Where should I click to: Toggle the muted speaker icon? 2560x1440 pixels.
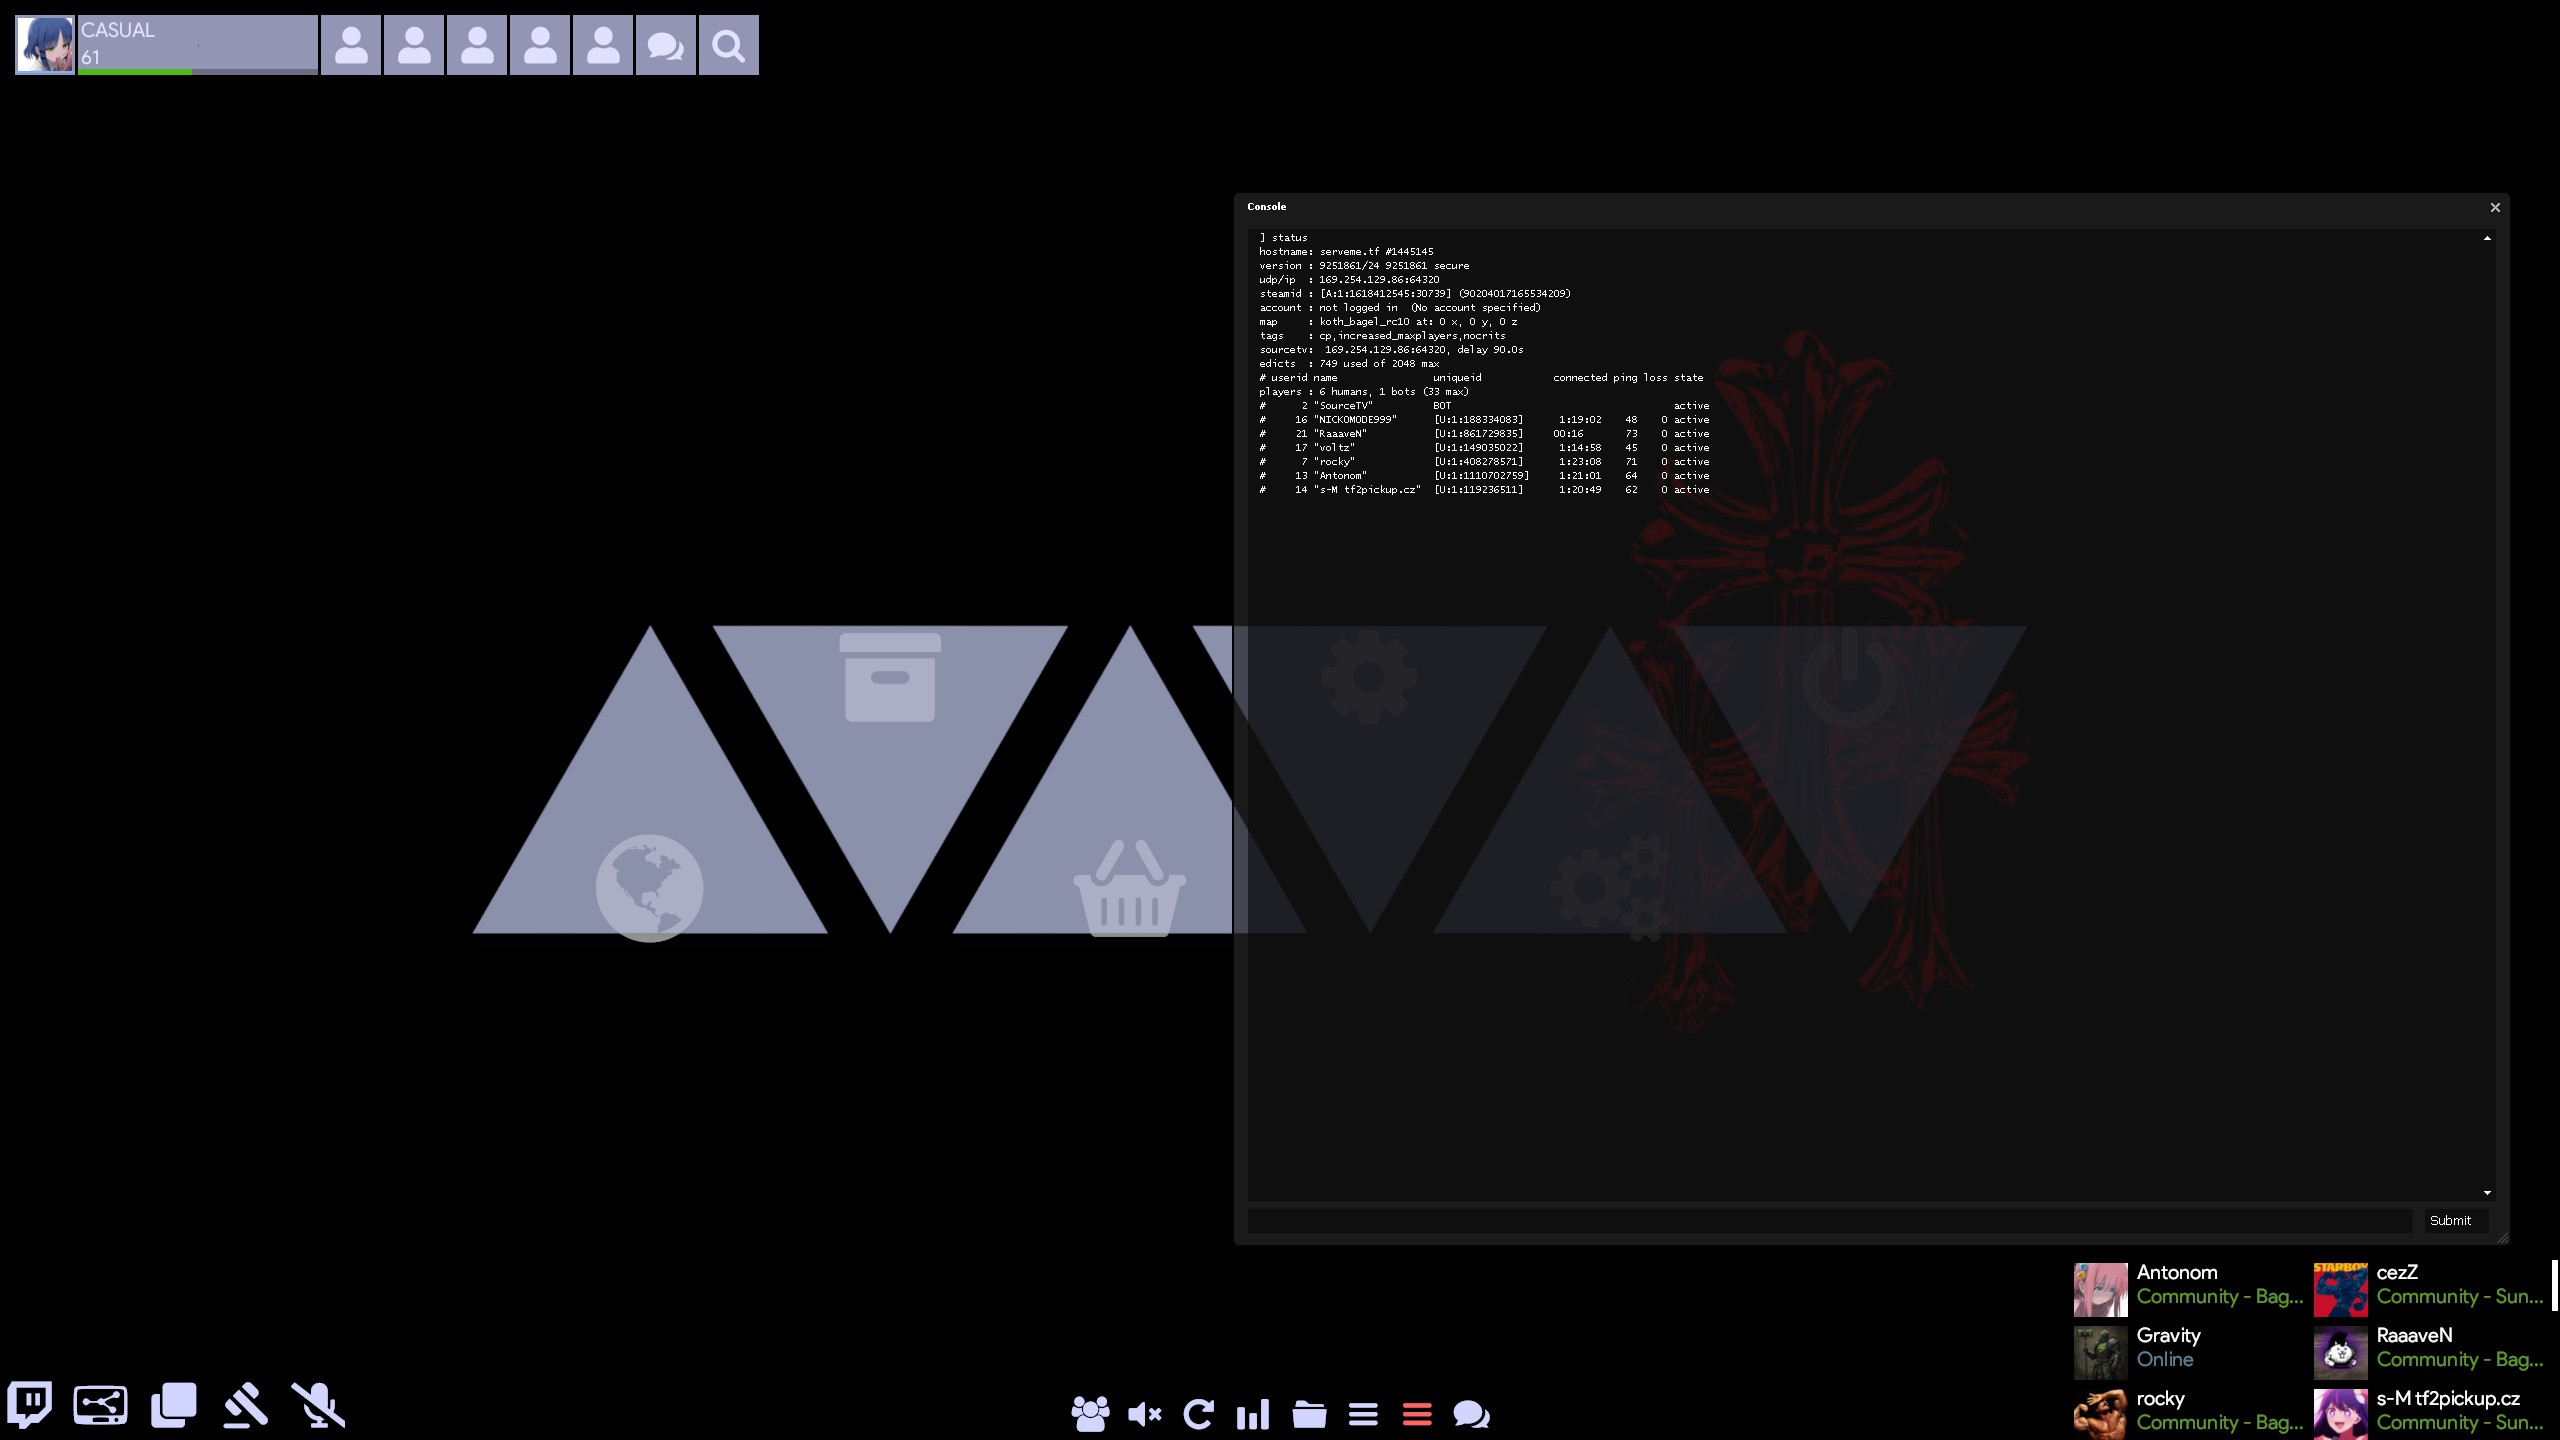coord(1144,1414)
